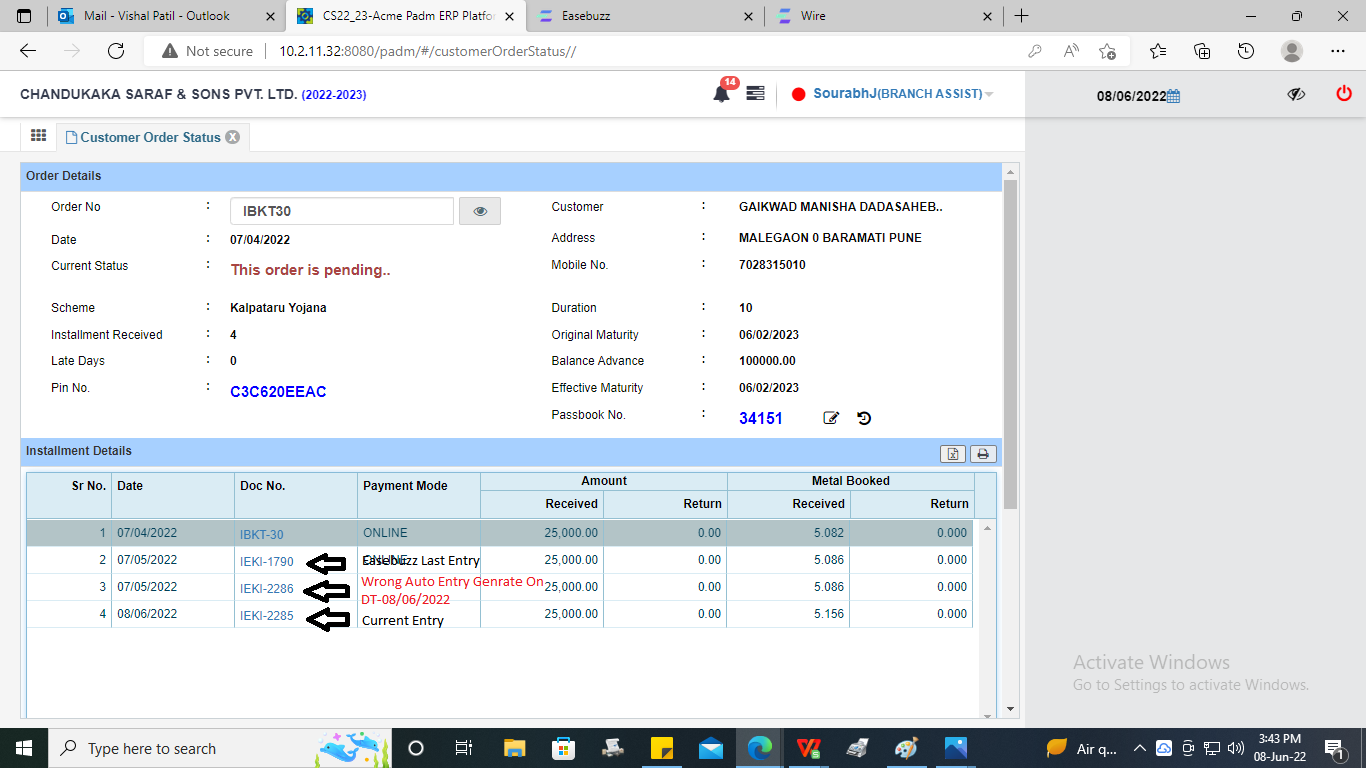1366x768 pixels.
Task: Open browser Settings and more menu
Action: (x=1338, y=51)
